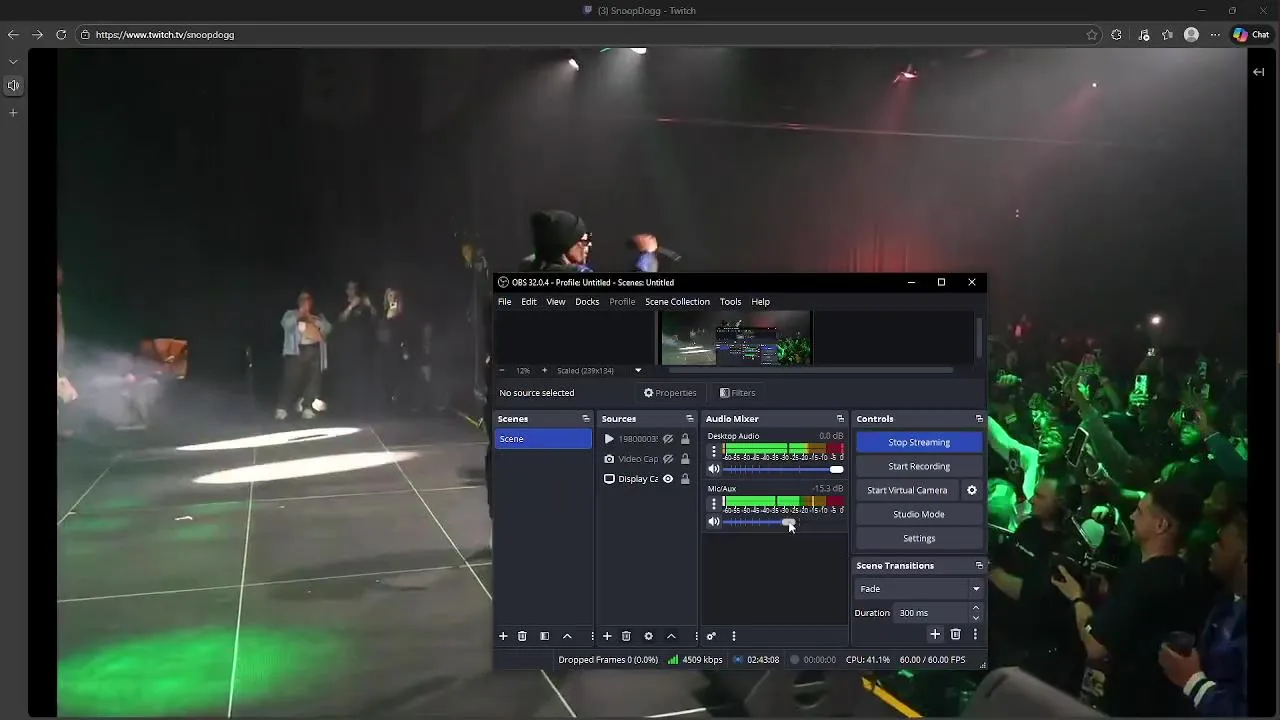
Task: Click Start Virtual Camera button
Action: (907, 490)
